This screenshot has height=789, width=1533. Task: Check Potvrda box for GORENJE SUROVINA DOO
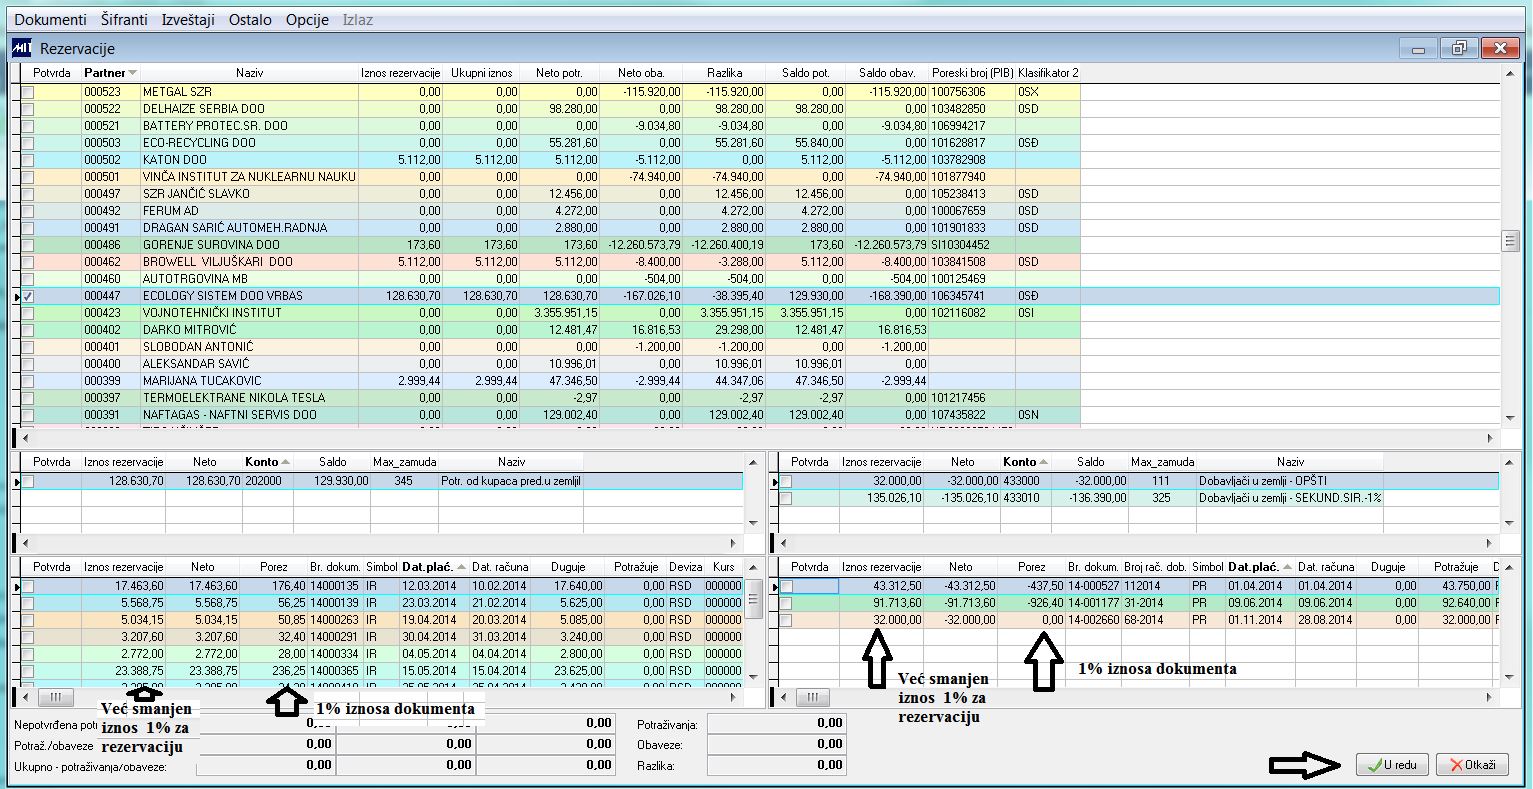pyautogui.click(x=28, y=245)
